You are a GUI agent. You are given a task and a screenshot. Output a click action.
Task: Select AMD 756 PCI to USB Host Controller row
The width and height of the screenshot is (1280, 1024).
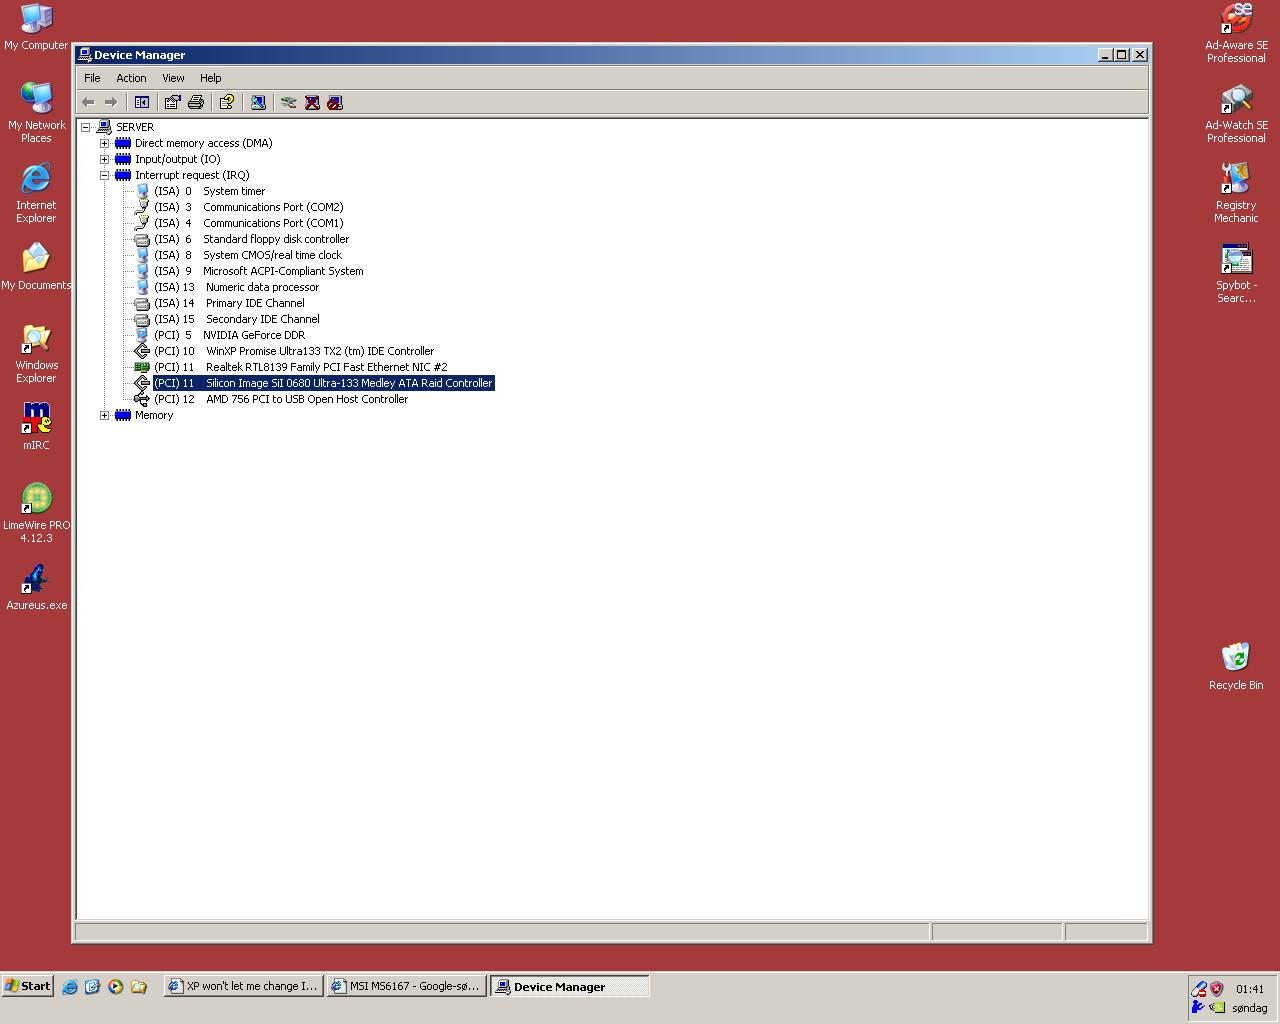pyautogui.click(x=281, y=399)
